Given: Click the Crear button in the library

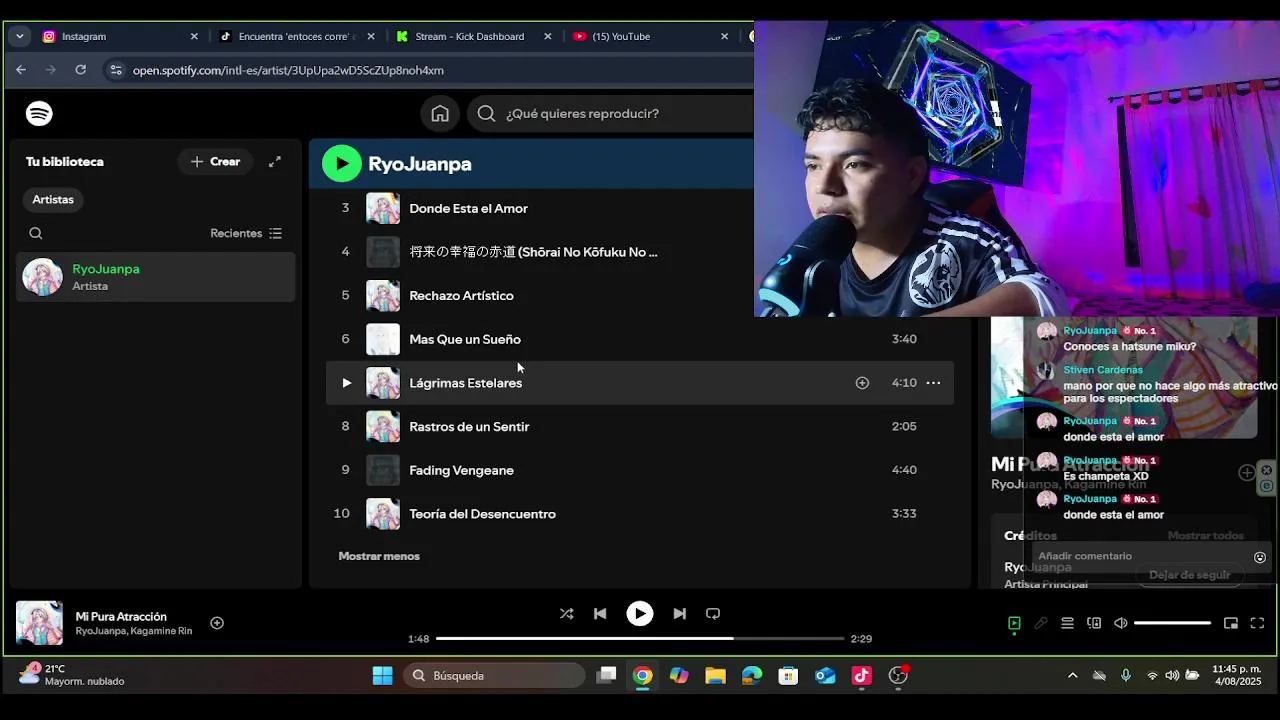Looking at the screenshot, I should [x=215, y=161].
